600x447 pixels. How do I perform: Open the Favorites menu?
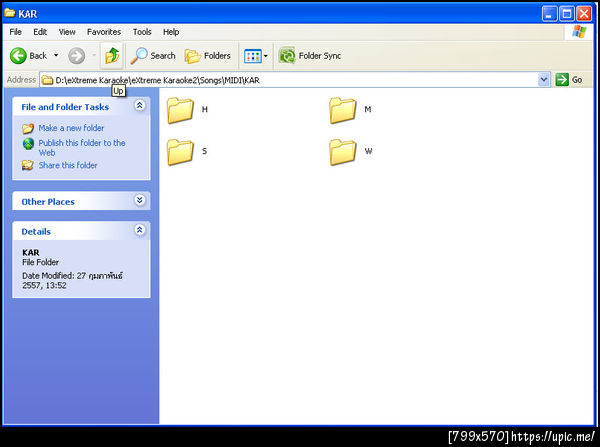point(104,32)
